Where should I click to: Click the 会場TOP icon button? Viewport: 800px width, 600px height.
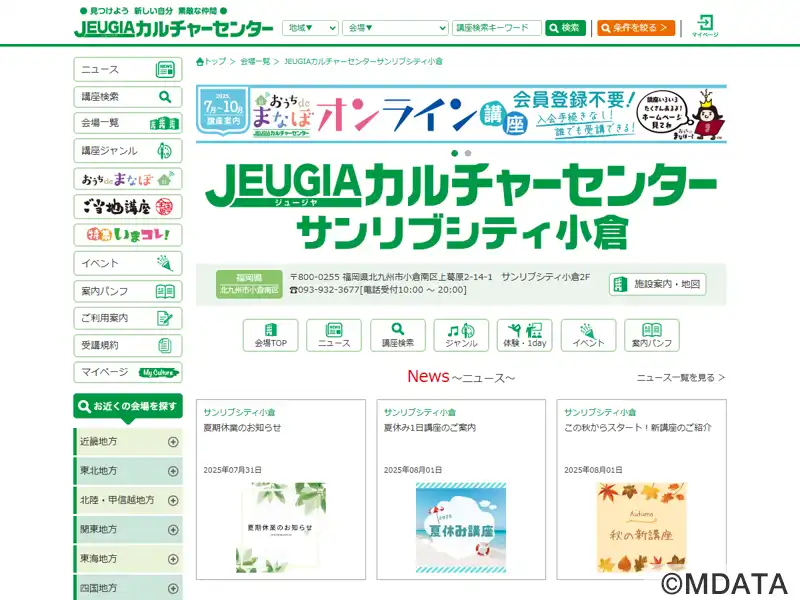click(x=270, y=335)
